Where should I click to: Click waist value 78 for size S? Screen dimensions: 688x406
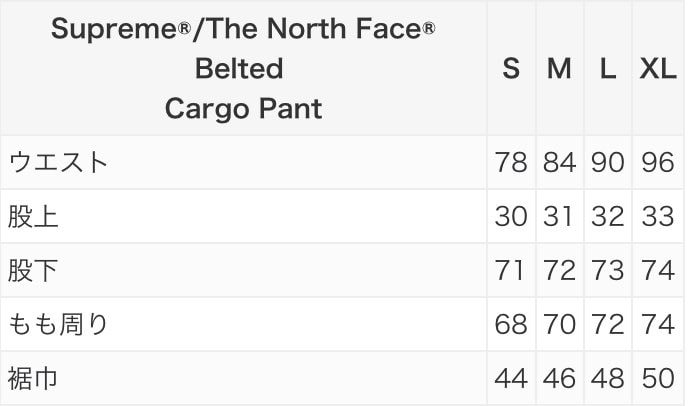[511, 162]
